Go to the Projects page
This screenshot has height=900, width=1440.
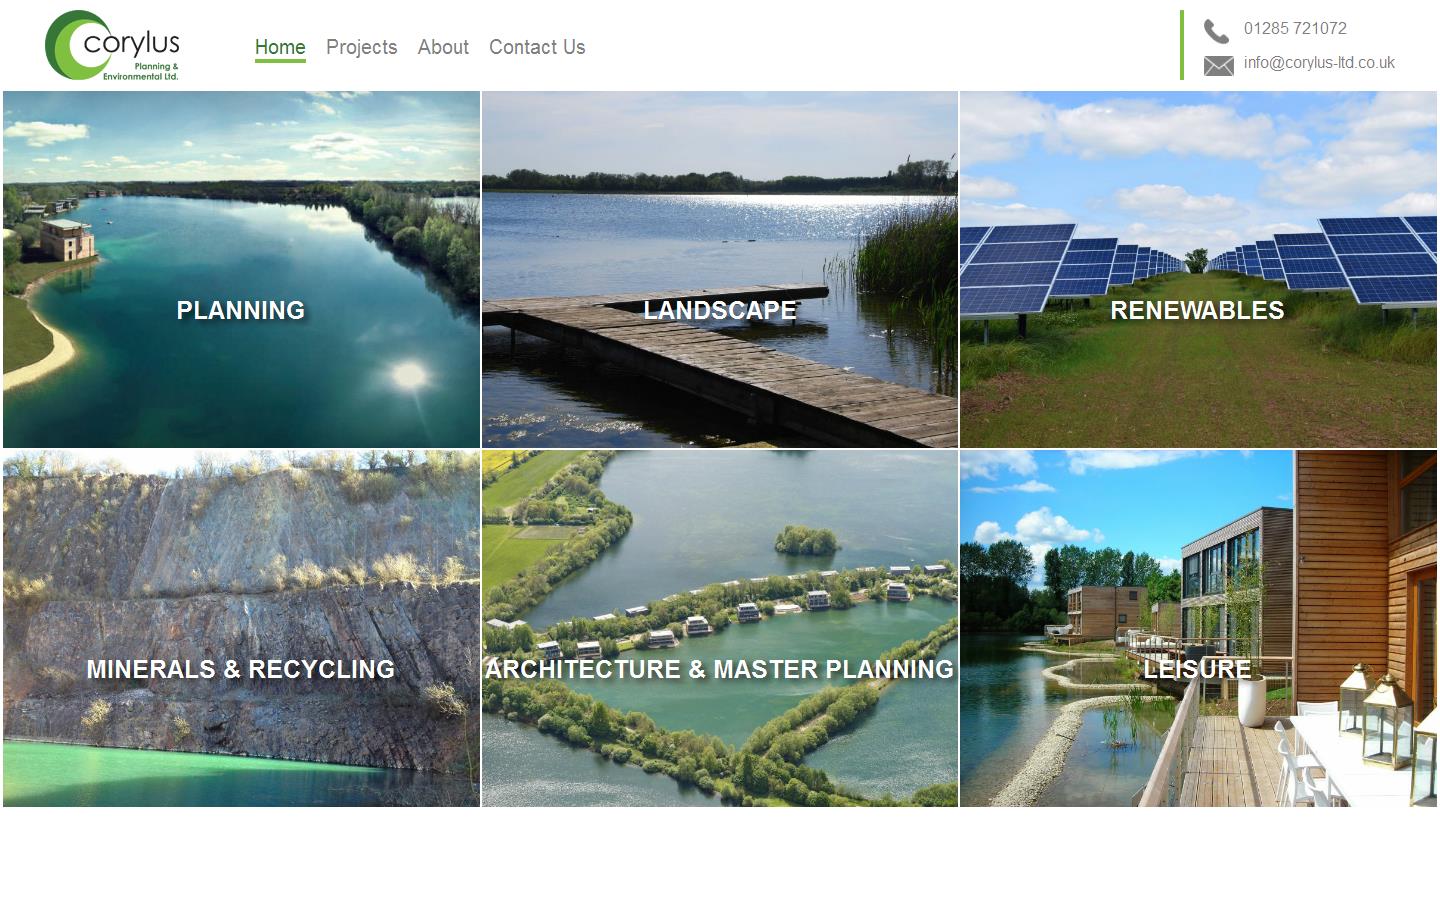pyautogui.click(x=361, y=47)
